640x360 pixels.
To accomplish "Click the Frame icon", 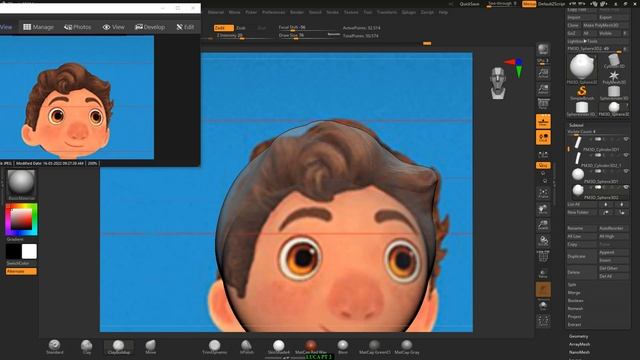I will coord(543,193).
